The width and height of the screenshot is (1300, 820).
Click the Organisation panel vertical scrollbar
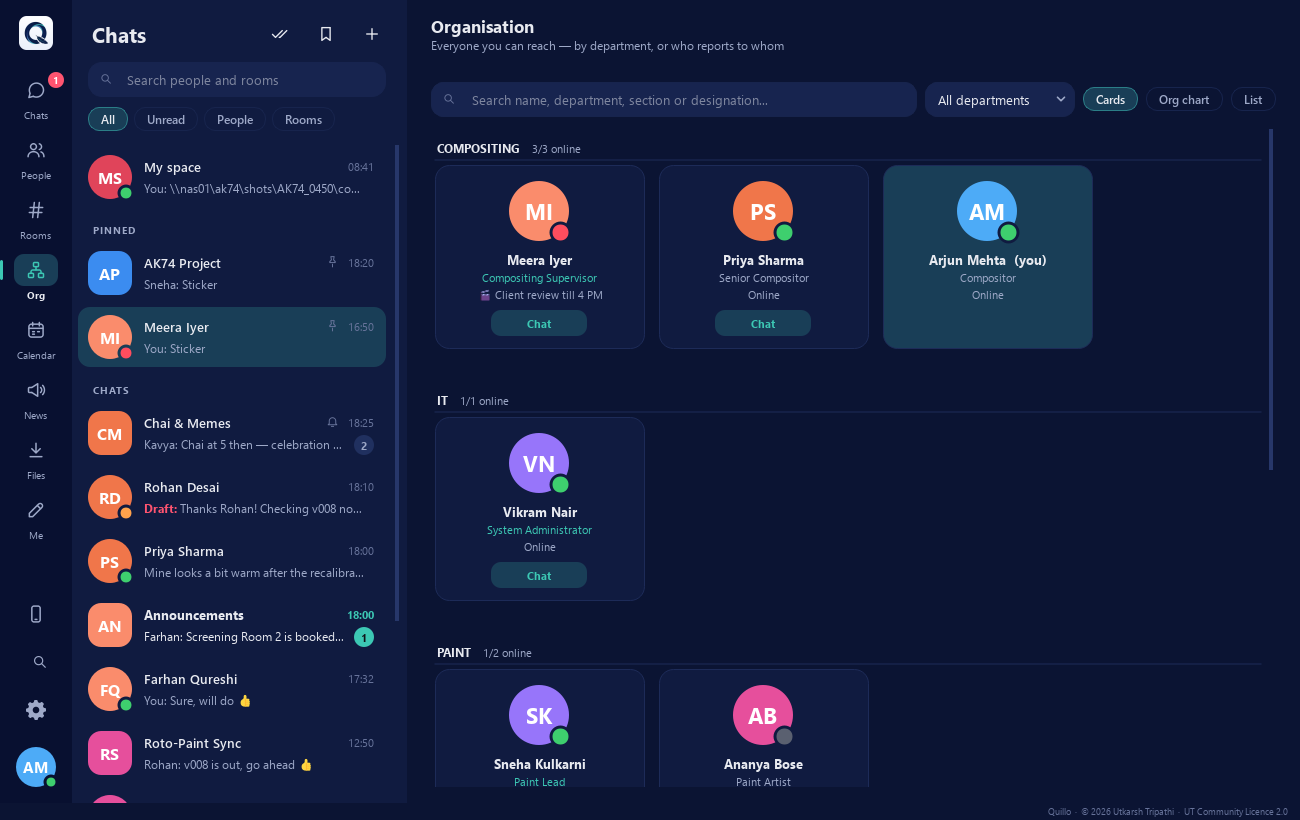point(1271,299)
